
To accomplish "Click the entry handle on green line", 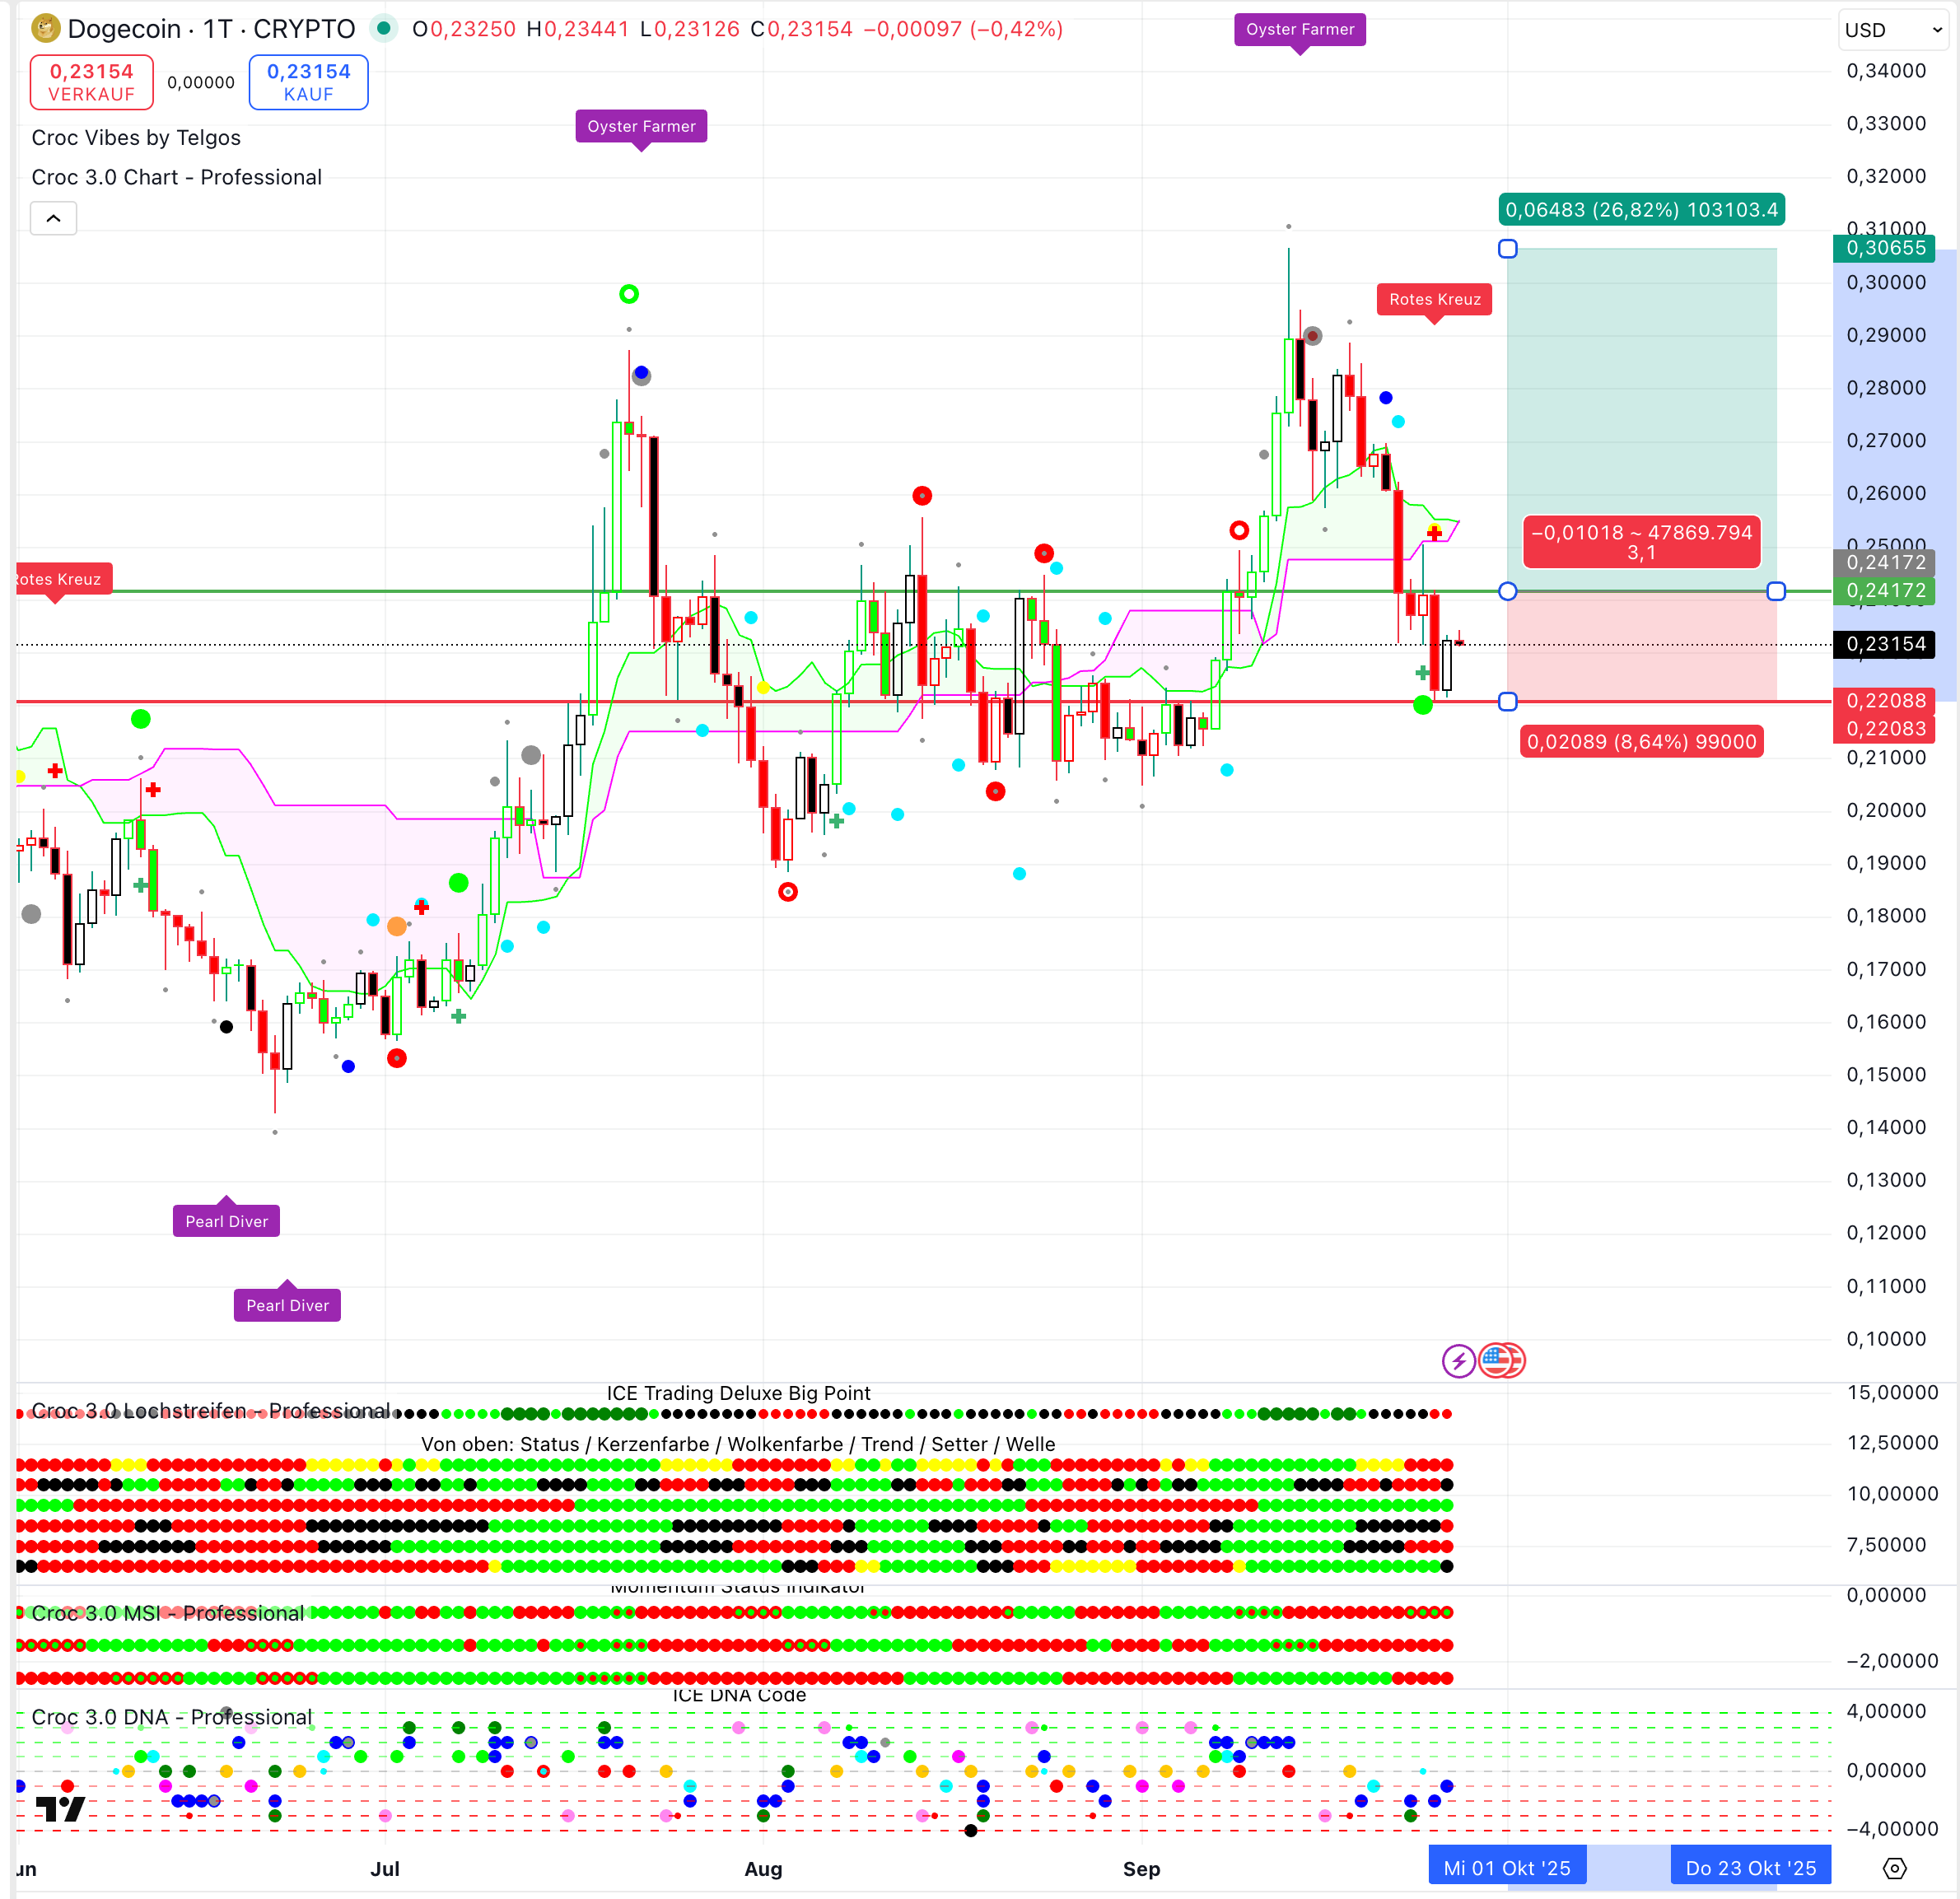I will click(x=1508, y=591).
